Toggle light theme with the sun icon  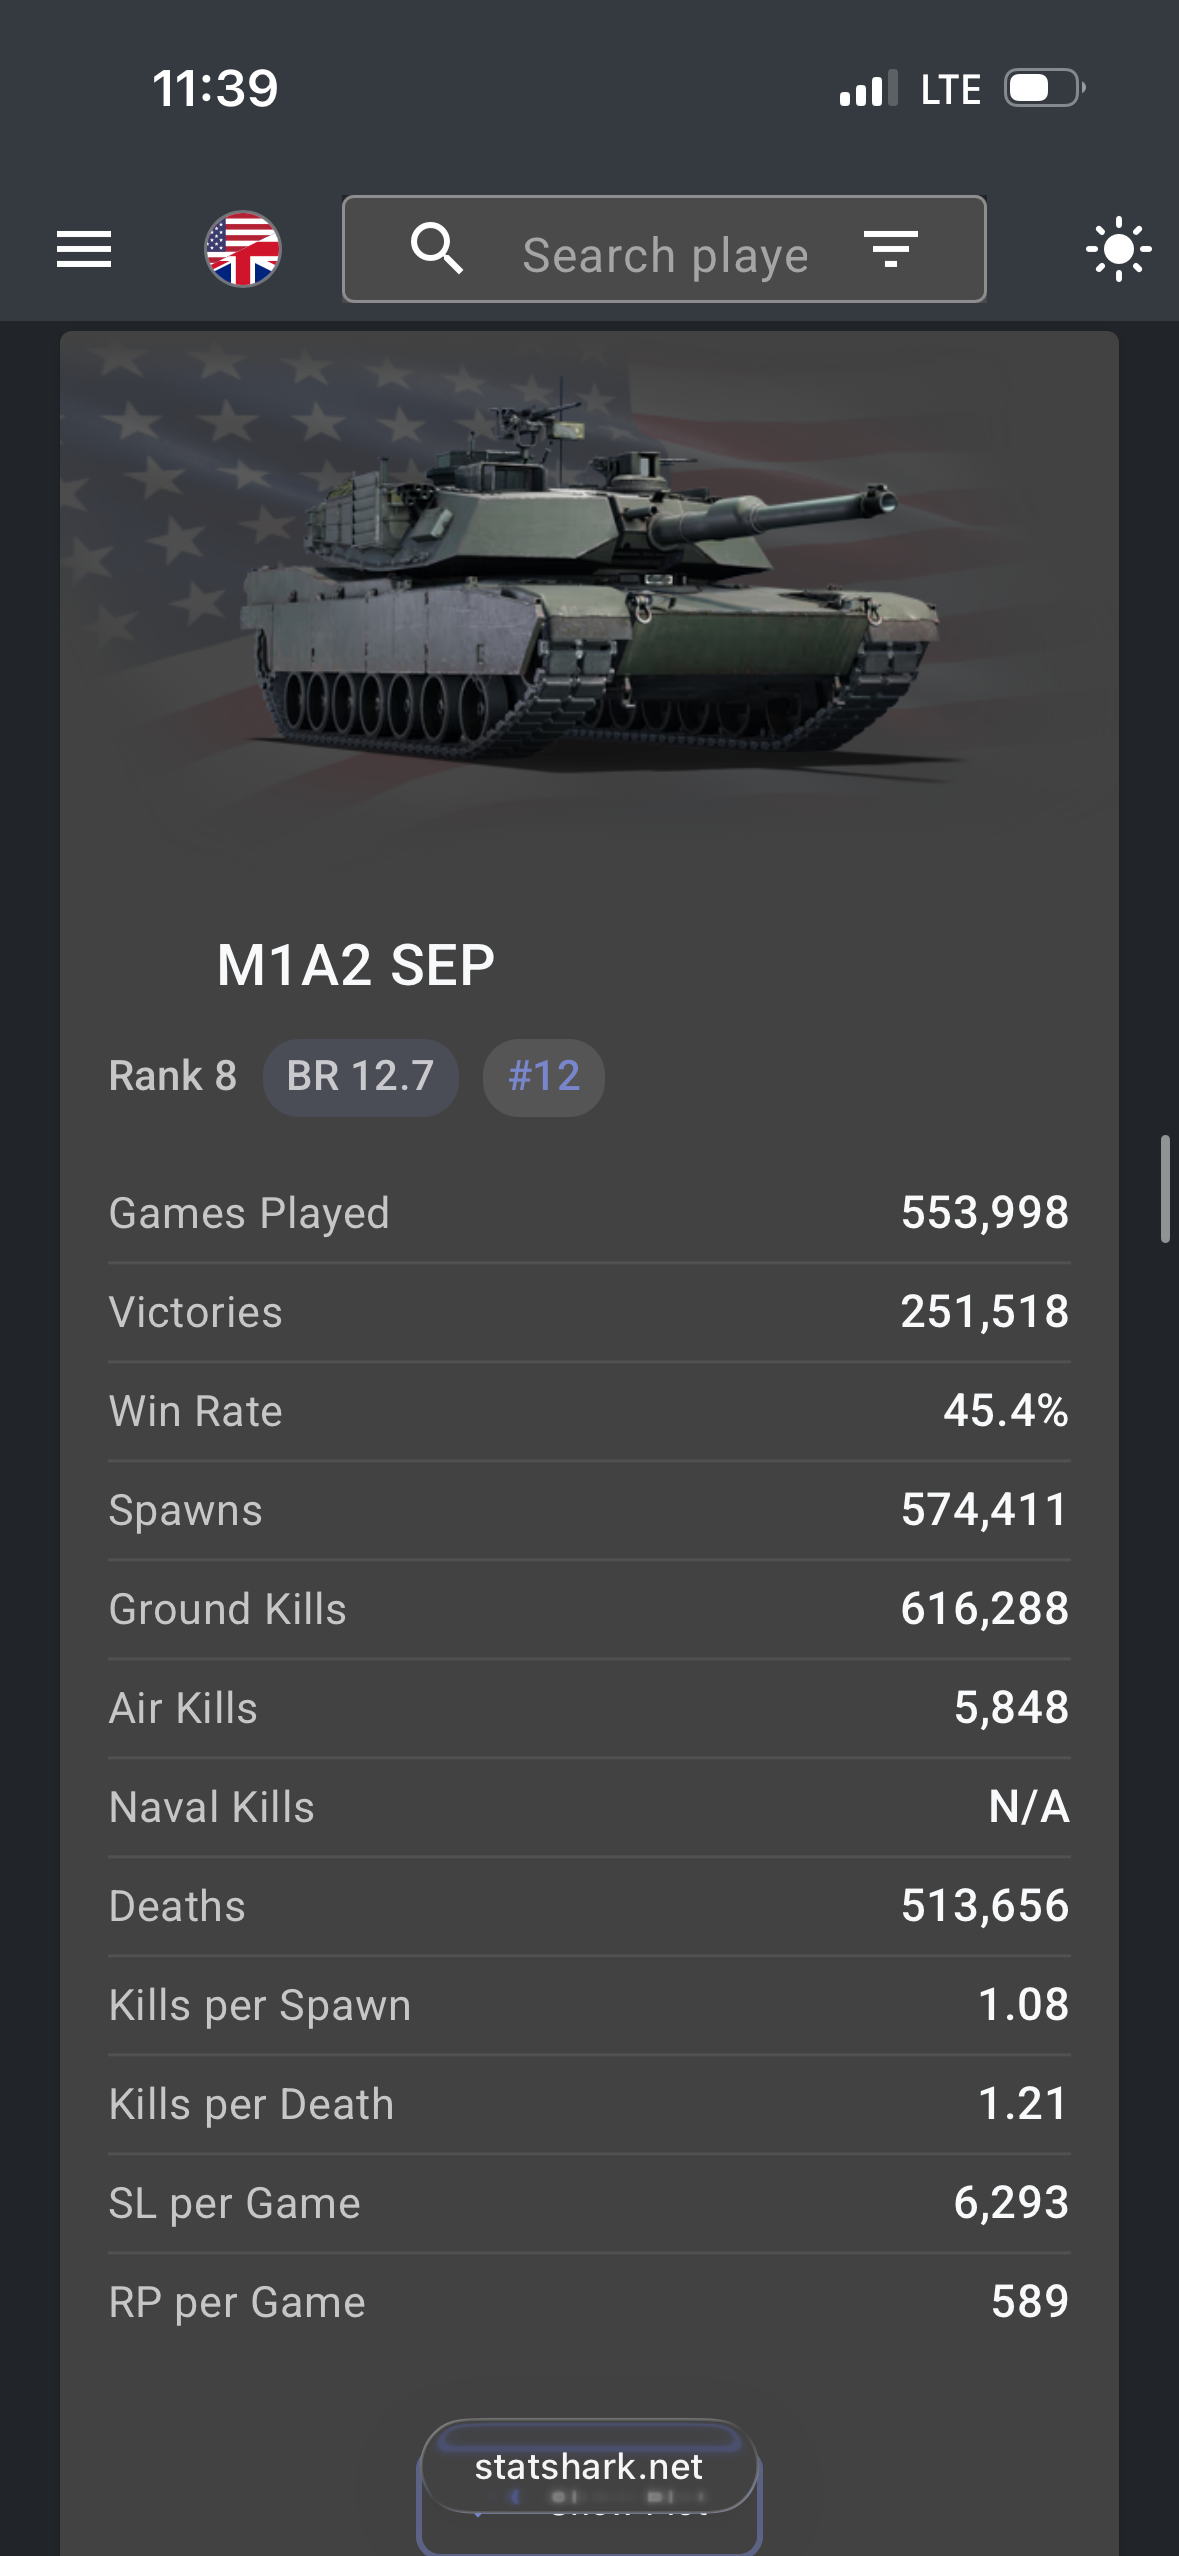[1118, 249]
